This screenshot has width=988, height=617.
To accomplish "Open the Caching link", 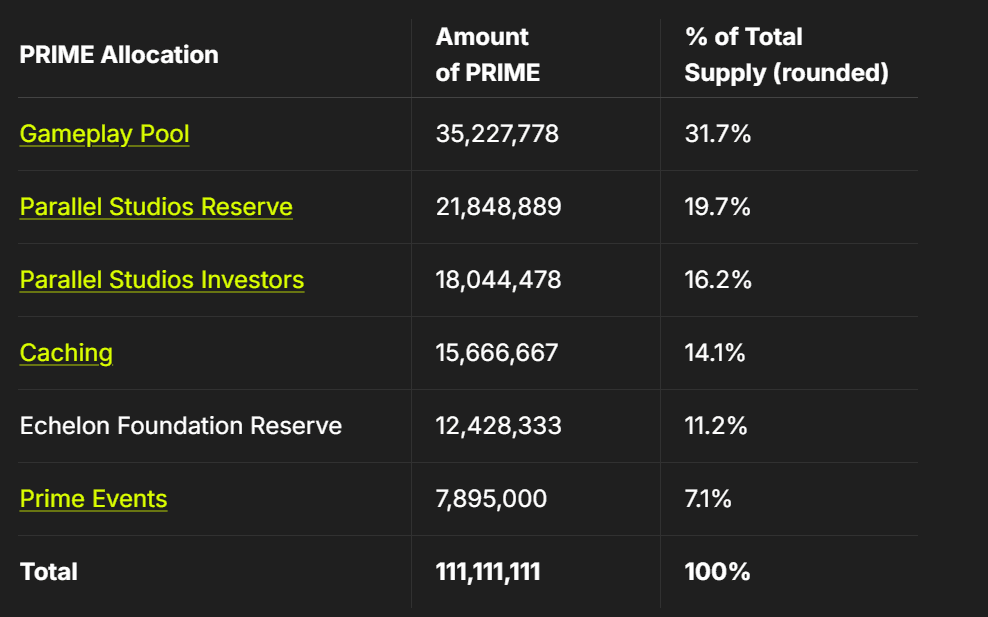I will pos(66,353).
